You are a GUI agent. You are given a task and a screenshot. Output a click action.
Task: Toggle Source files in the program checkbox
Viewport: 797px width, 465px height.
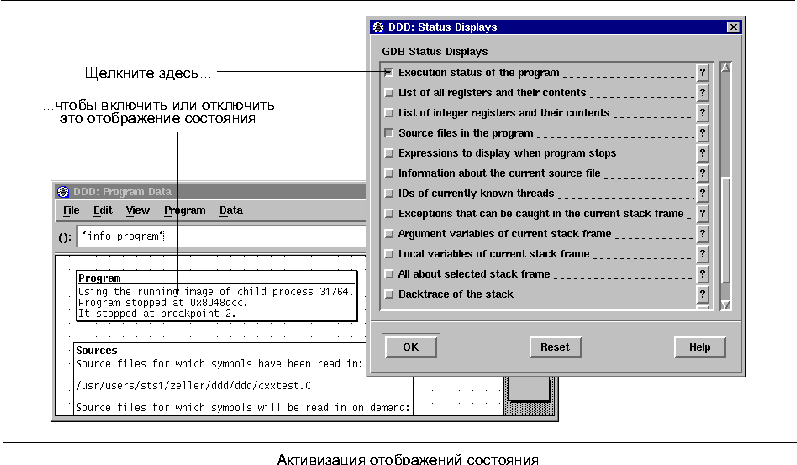389,133
